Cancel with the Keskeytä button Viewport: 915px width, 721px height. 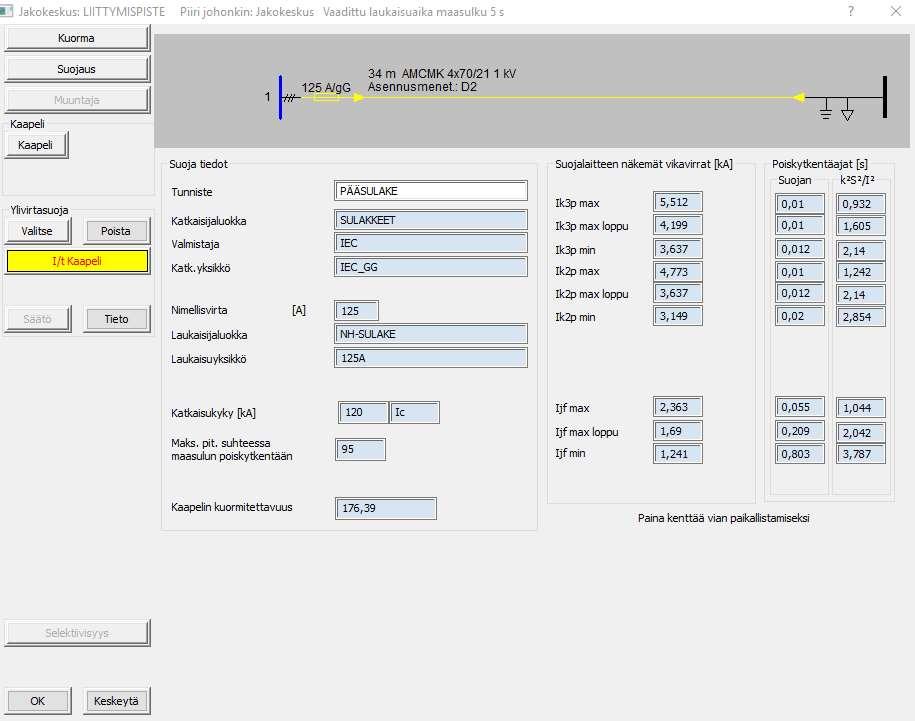tap(116, 701)
